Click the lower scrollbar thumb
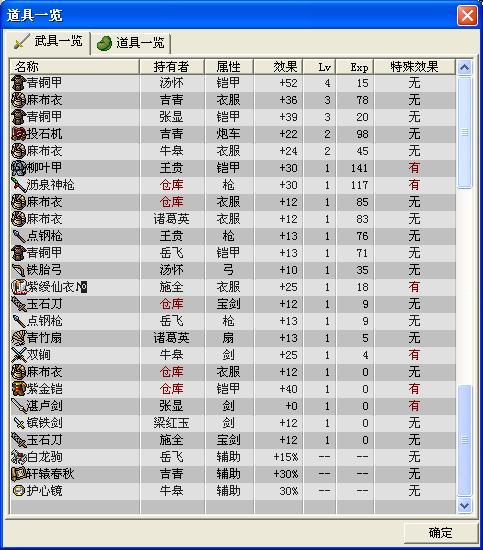This screenshot has width=483, height=550. pos(464,440)
